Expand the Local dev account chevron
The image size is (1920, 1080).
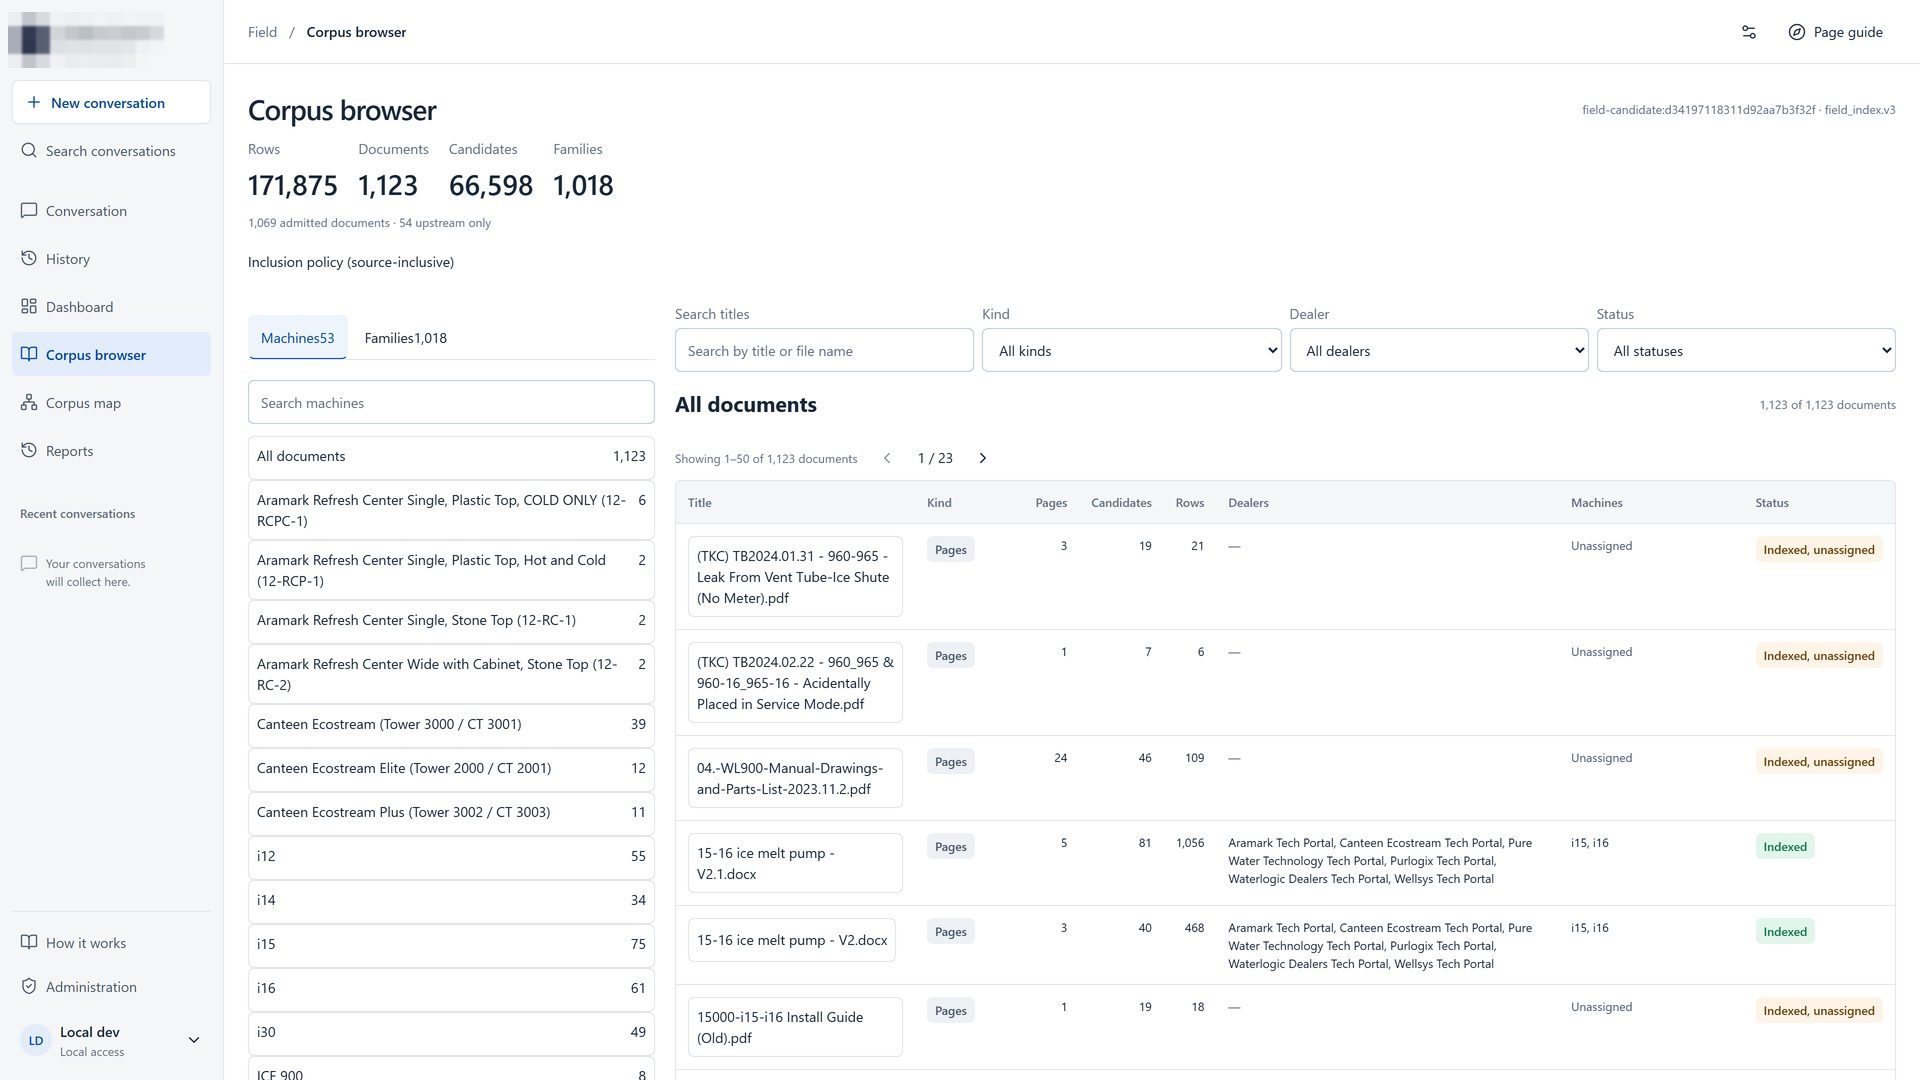(x=194, y=1040)
